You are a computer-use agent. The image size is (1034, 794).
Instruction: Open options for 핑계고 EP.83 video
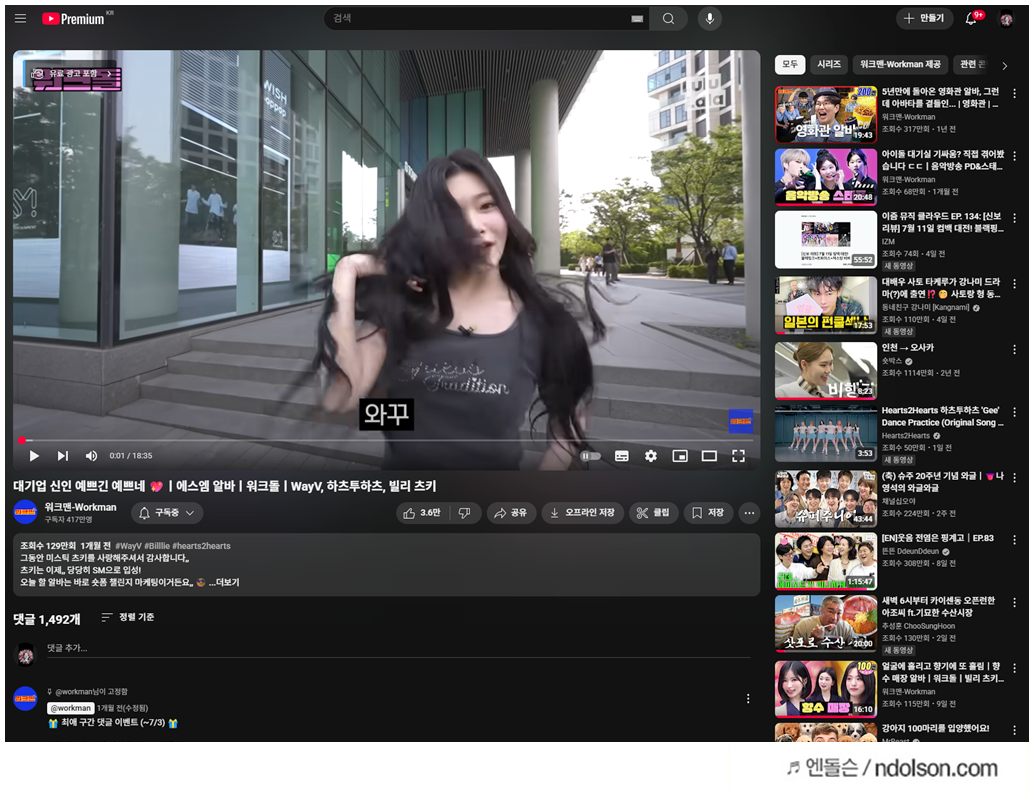1014,539
